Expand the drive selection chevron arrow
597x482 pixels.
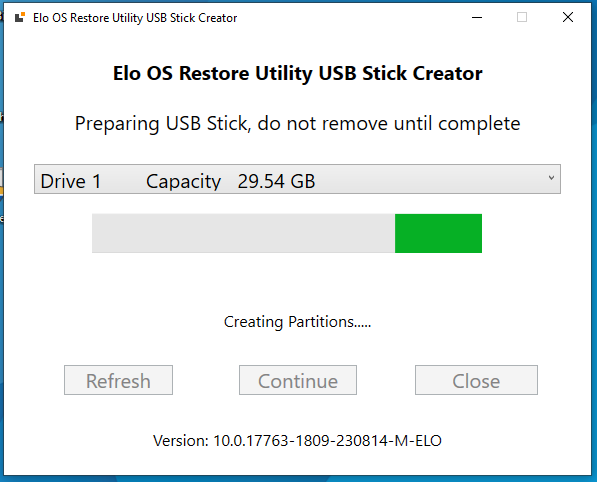click(x=551, y=178)
